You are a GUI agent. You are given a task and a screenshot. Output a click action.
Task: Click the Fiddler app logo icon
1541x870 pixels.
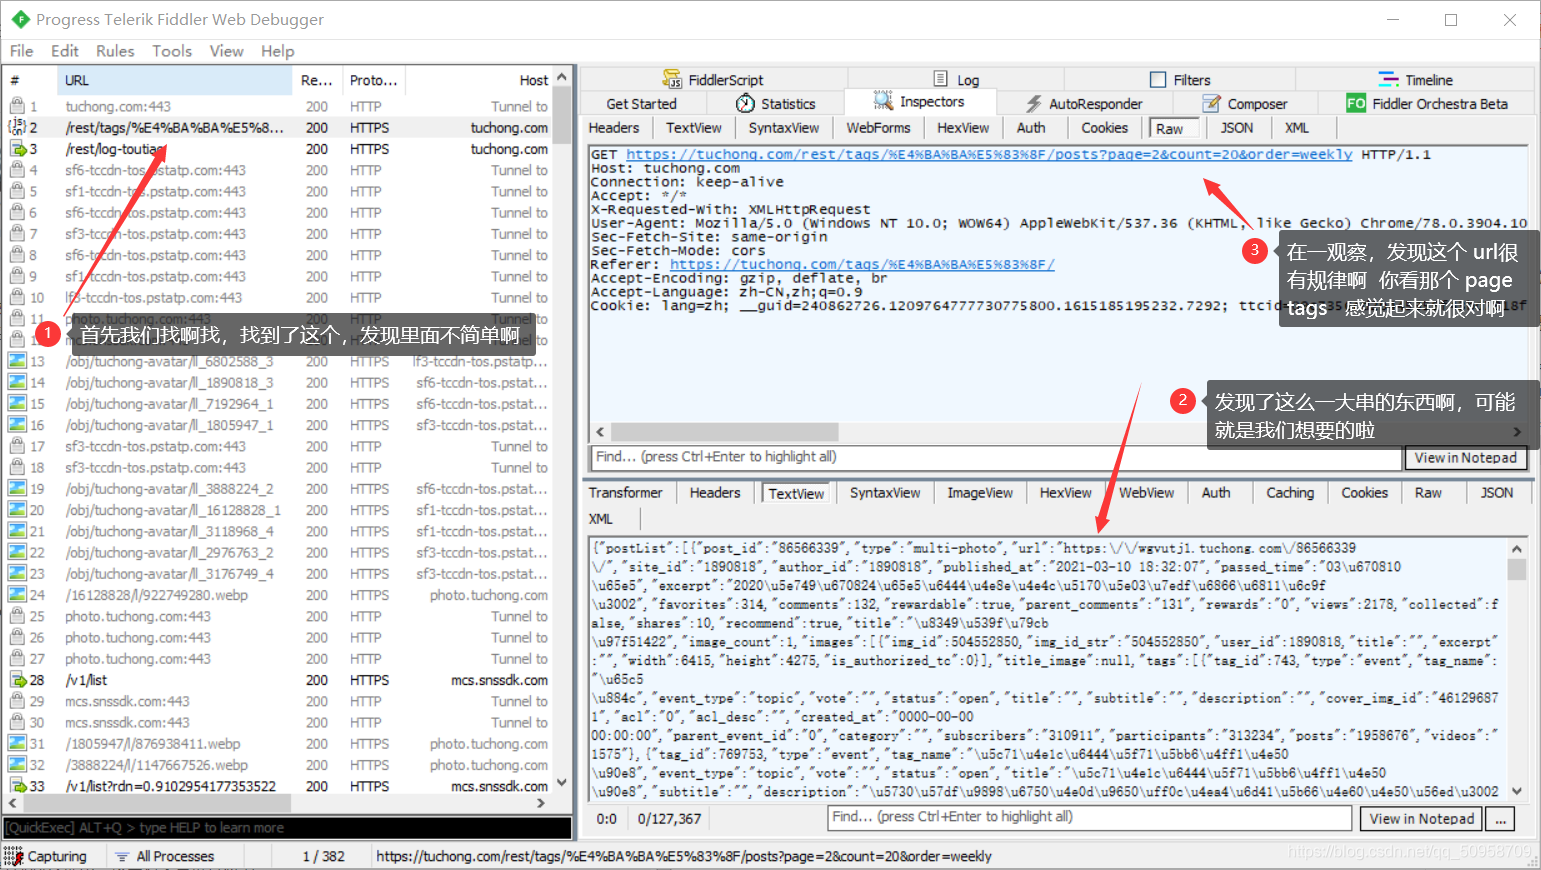[20, 19]
